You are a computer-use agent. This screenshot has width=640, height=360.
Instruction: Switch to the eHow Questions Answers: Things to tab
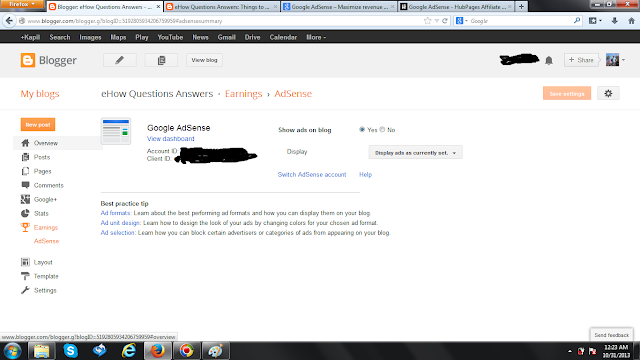click(222, 7)
